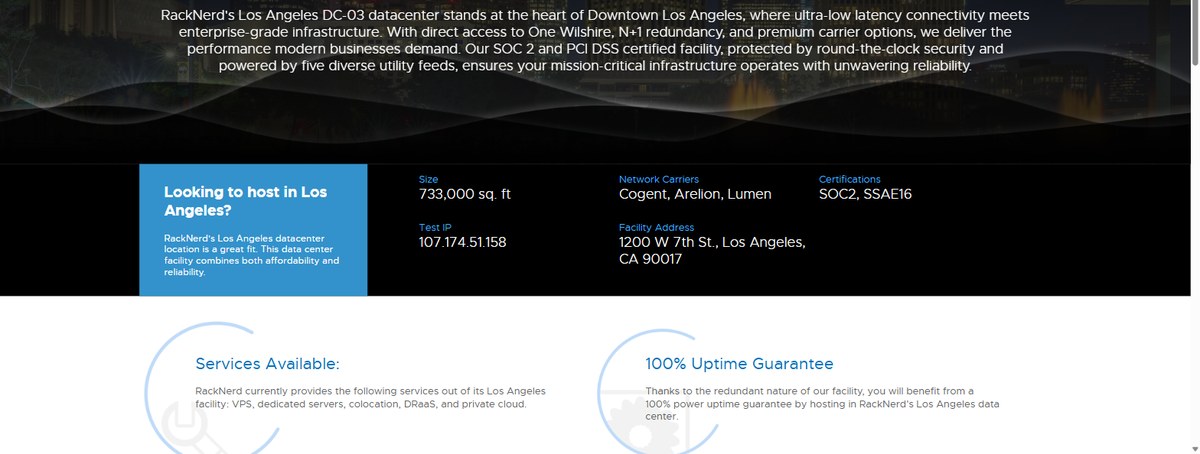Screen dimensions: 1200x454
Task: Click the 'Size' label
Action: 428,179
